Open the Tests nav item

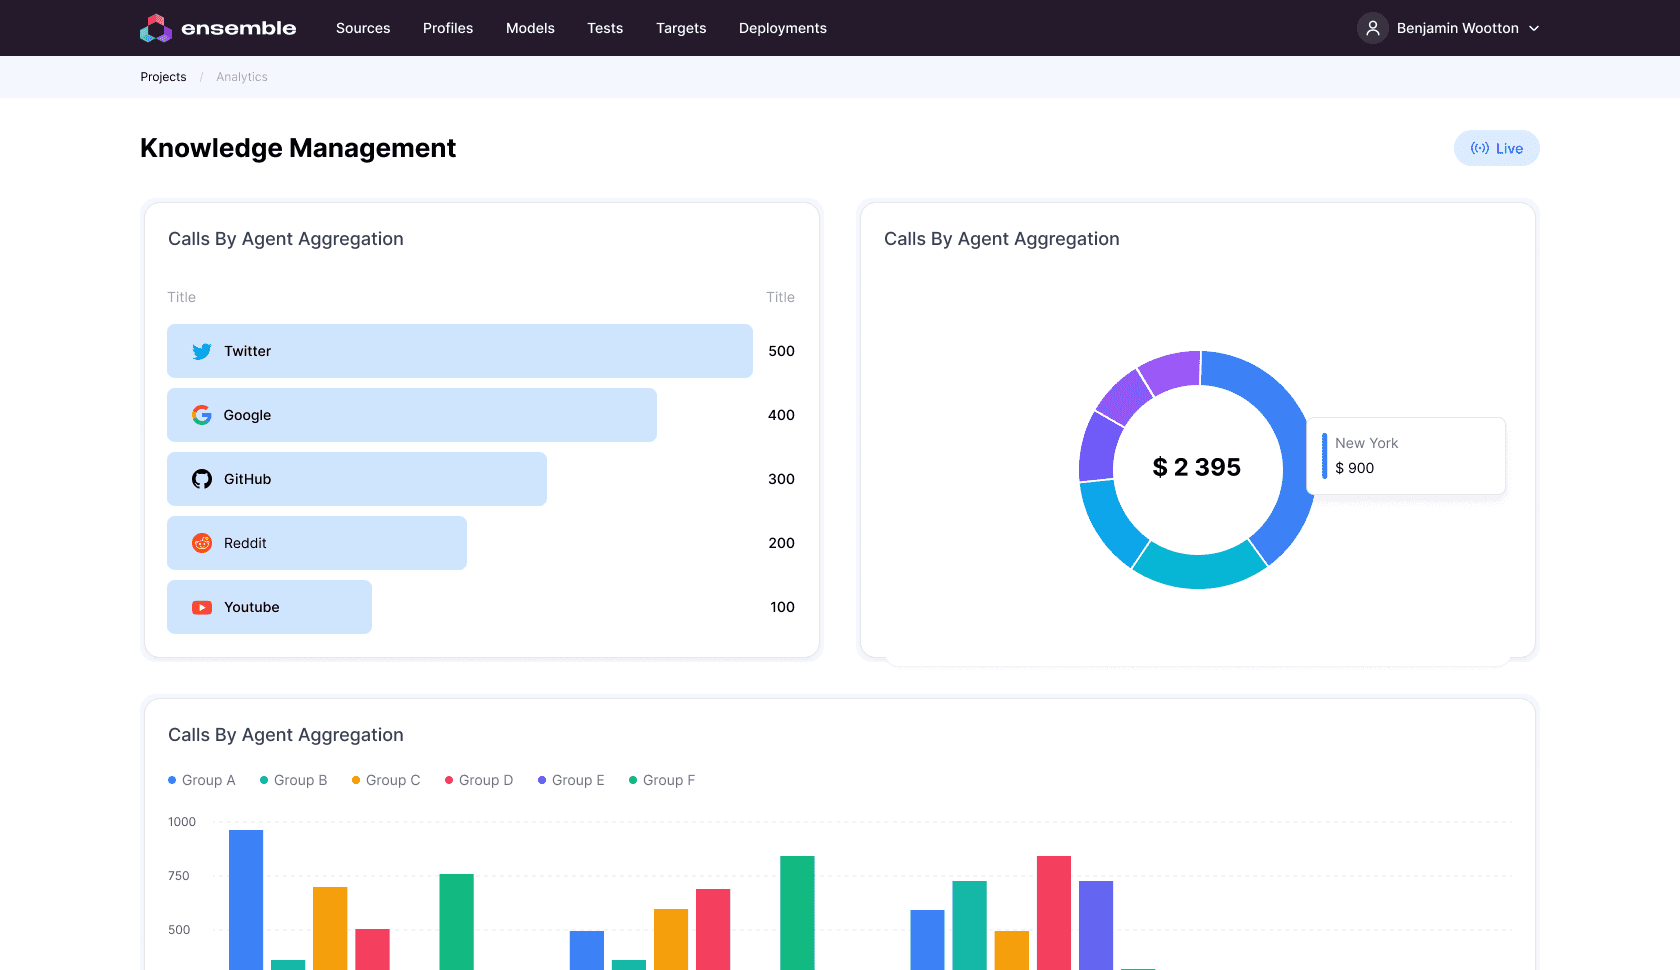(x=605, y=28)
